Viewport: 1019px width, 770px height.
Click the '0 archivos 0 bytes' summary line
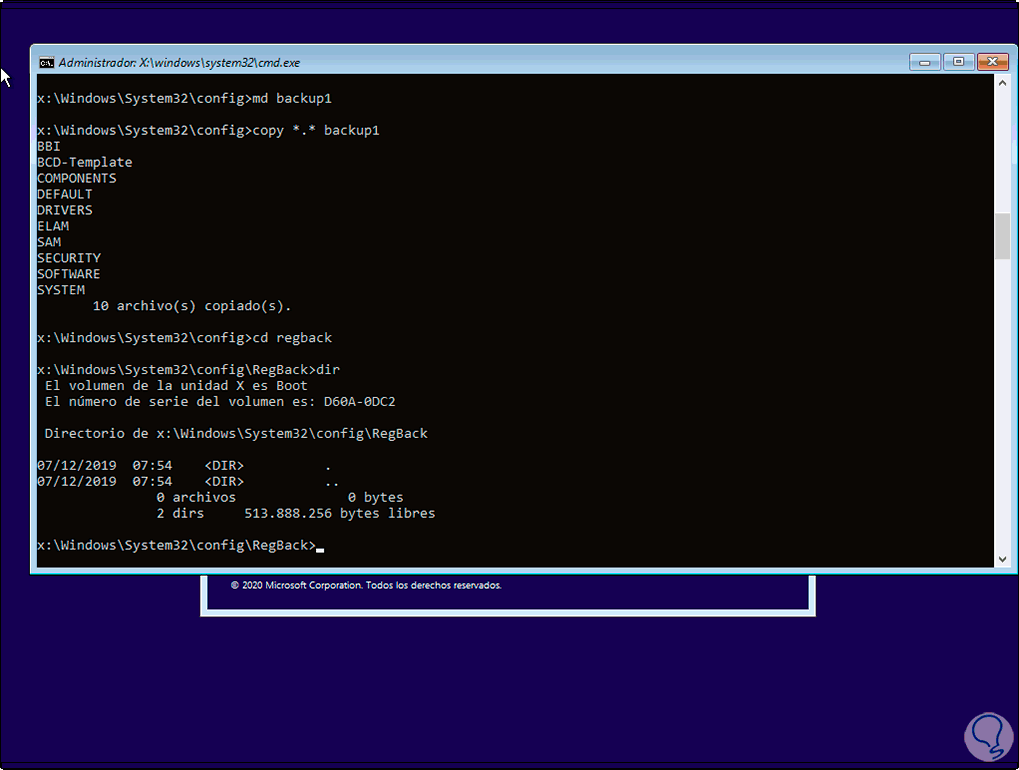coord(280,497)
